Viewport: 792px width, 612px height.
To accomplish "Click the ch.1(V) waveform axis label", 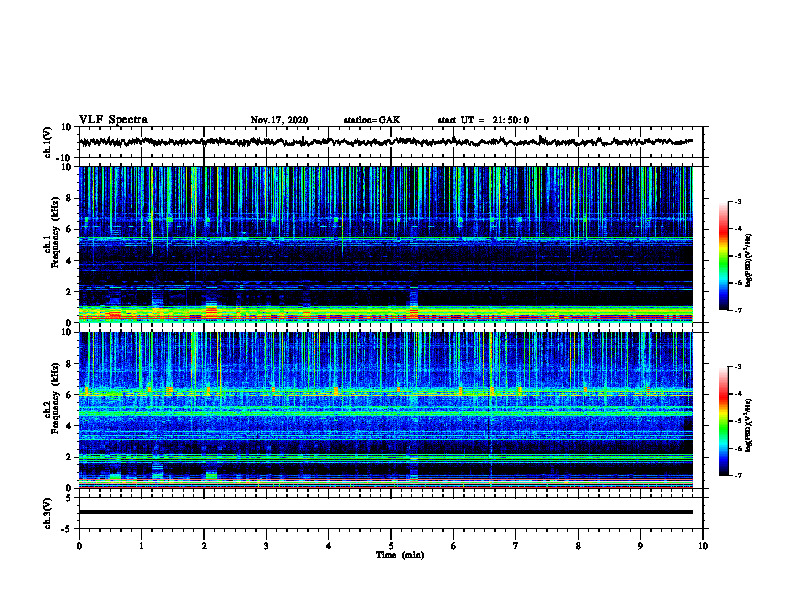I will [x=48, y=142].
